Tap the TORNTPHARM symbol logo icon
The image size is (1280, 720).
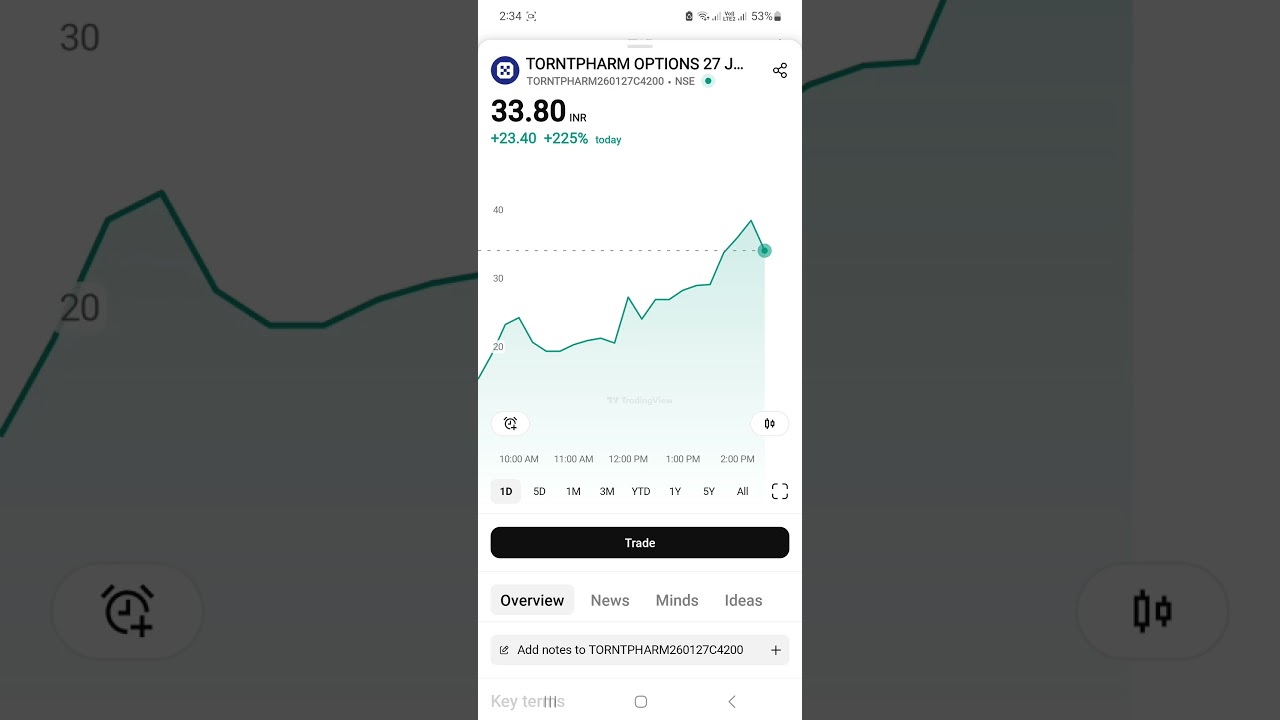coord(505,70)
